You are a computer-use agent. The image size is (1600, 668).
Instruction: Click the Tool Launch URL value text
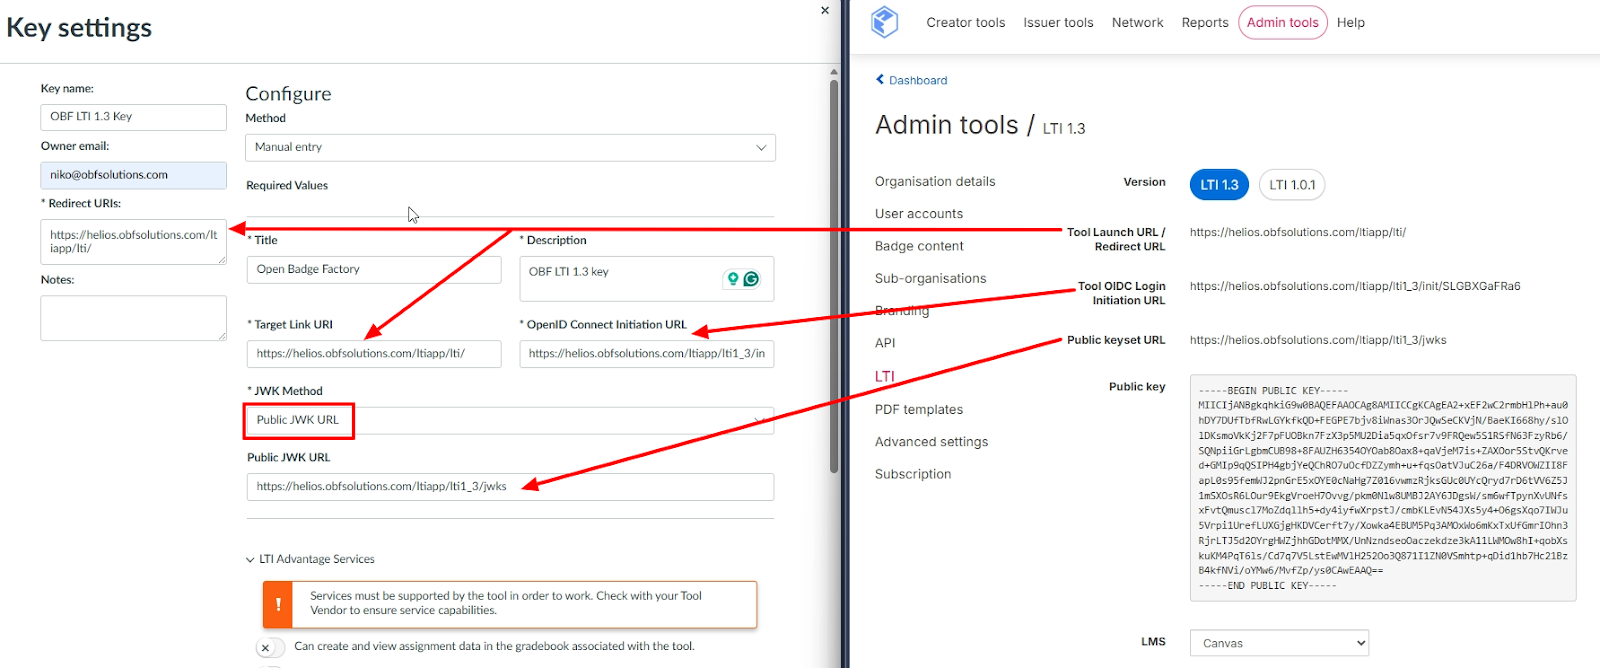pyautogui.click(x=1297, y=232)
